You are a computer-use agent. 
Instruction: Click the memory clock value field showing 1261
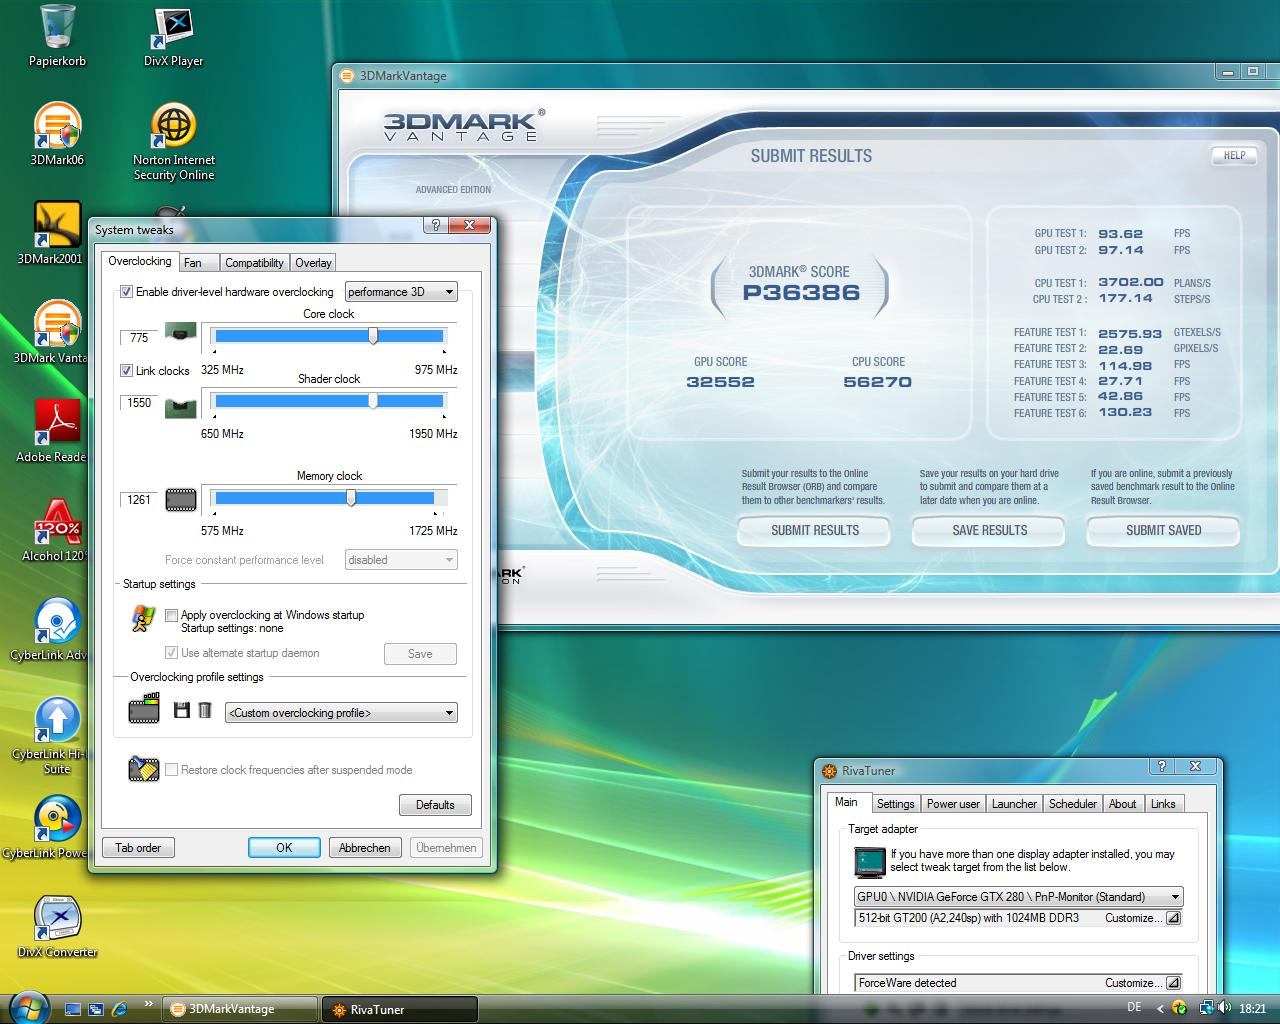click(139, 500)
